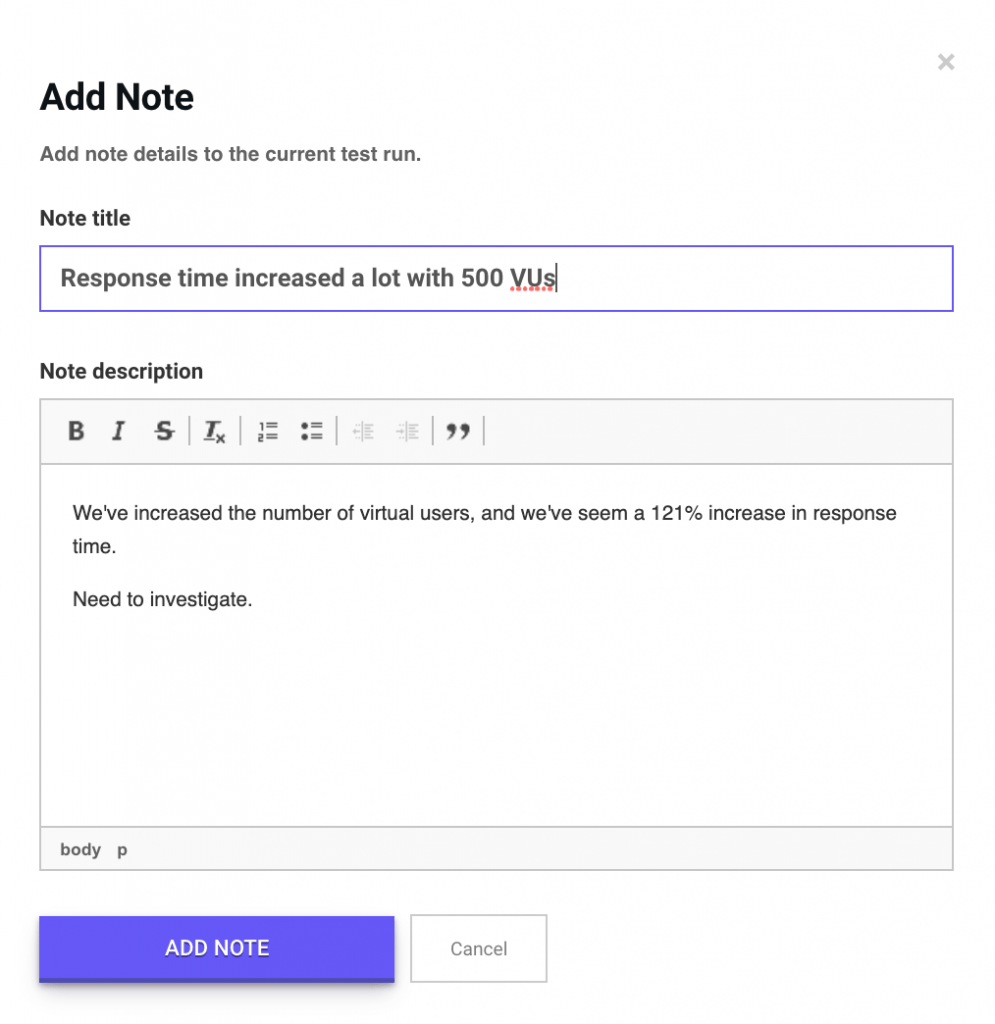Click into the Note title input field
The height and width of the screenshot is (1024, 995).
pos(496,278)
